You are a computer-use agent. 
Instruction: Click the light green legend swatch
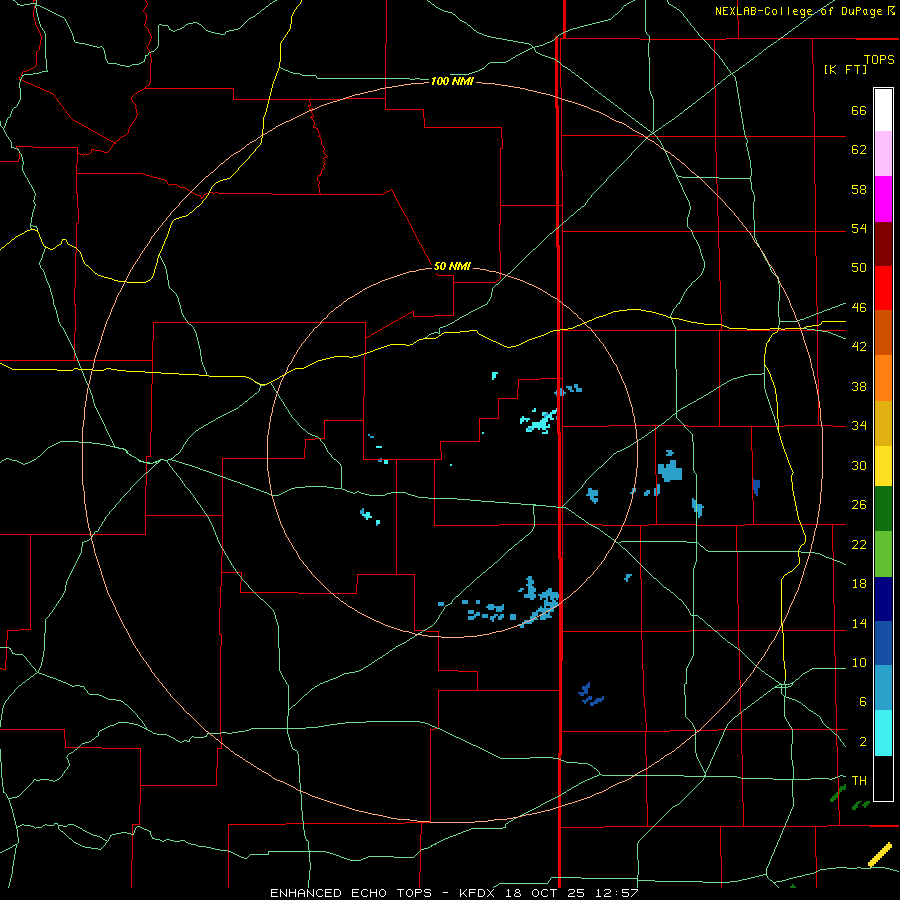(x=883, y=554)
